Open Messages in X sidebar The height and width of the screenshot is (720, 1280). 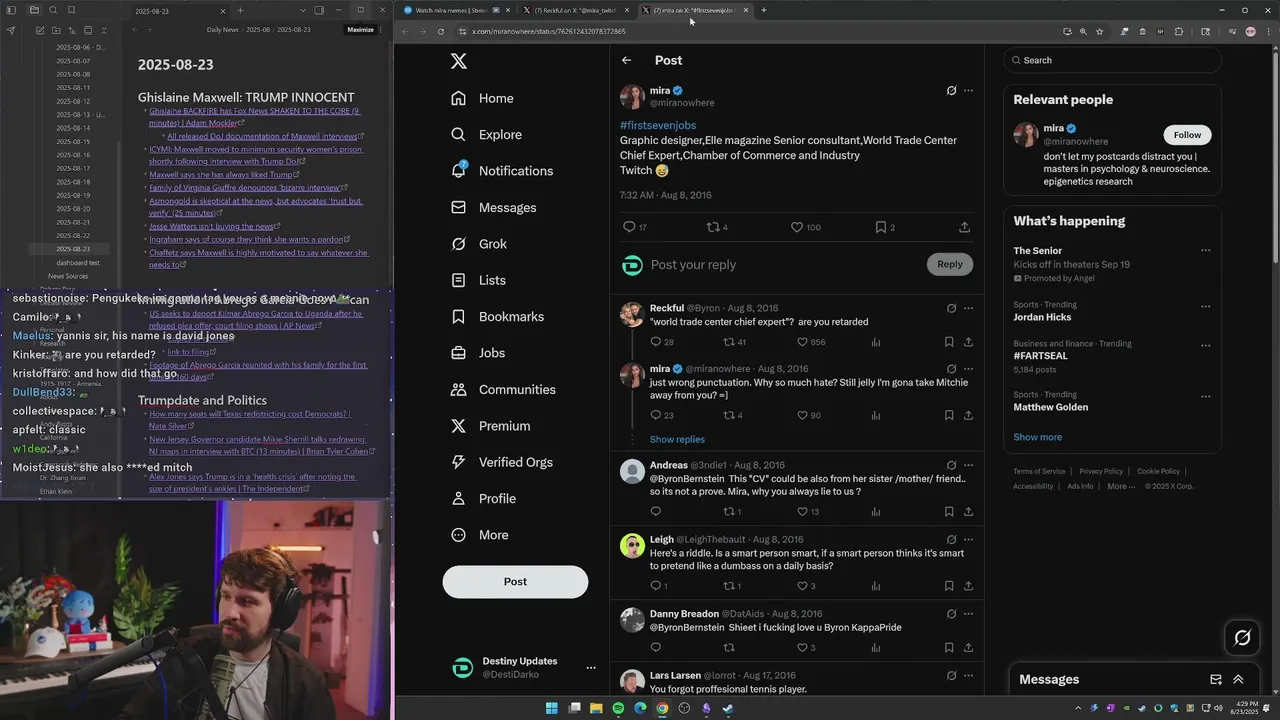493,207
